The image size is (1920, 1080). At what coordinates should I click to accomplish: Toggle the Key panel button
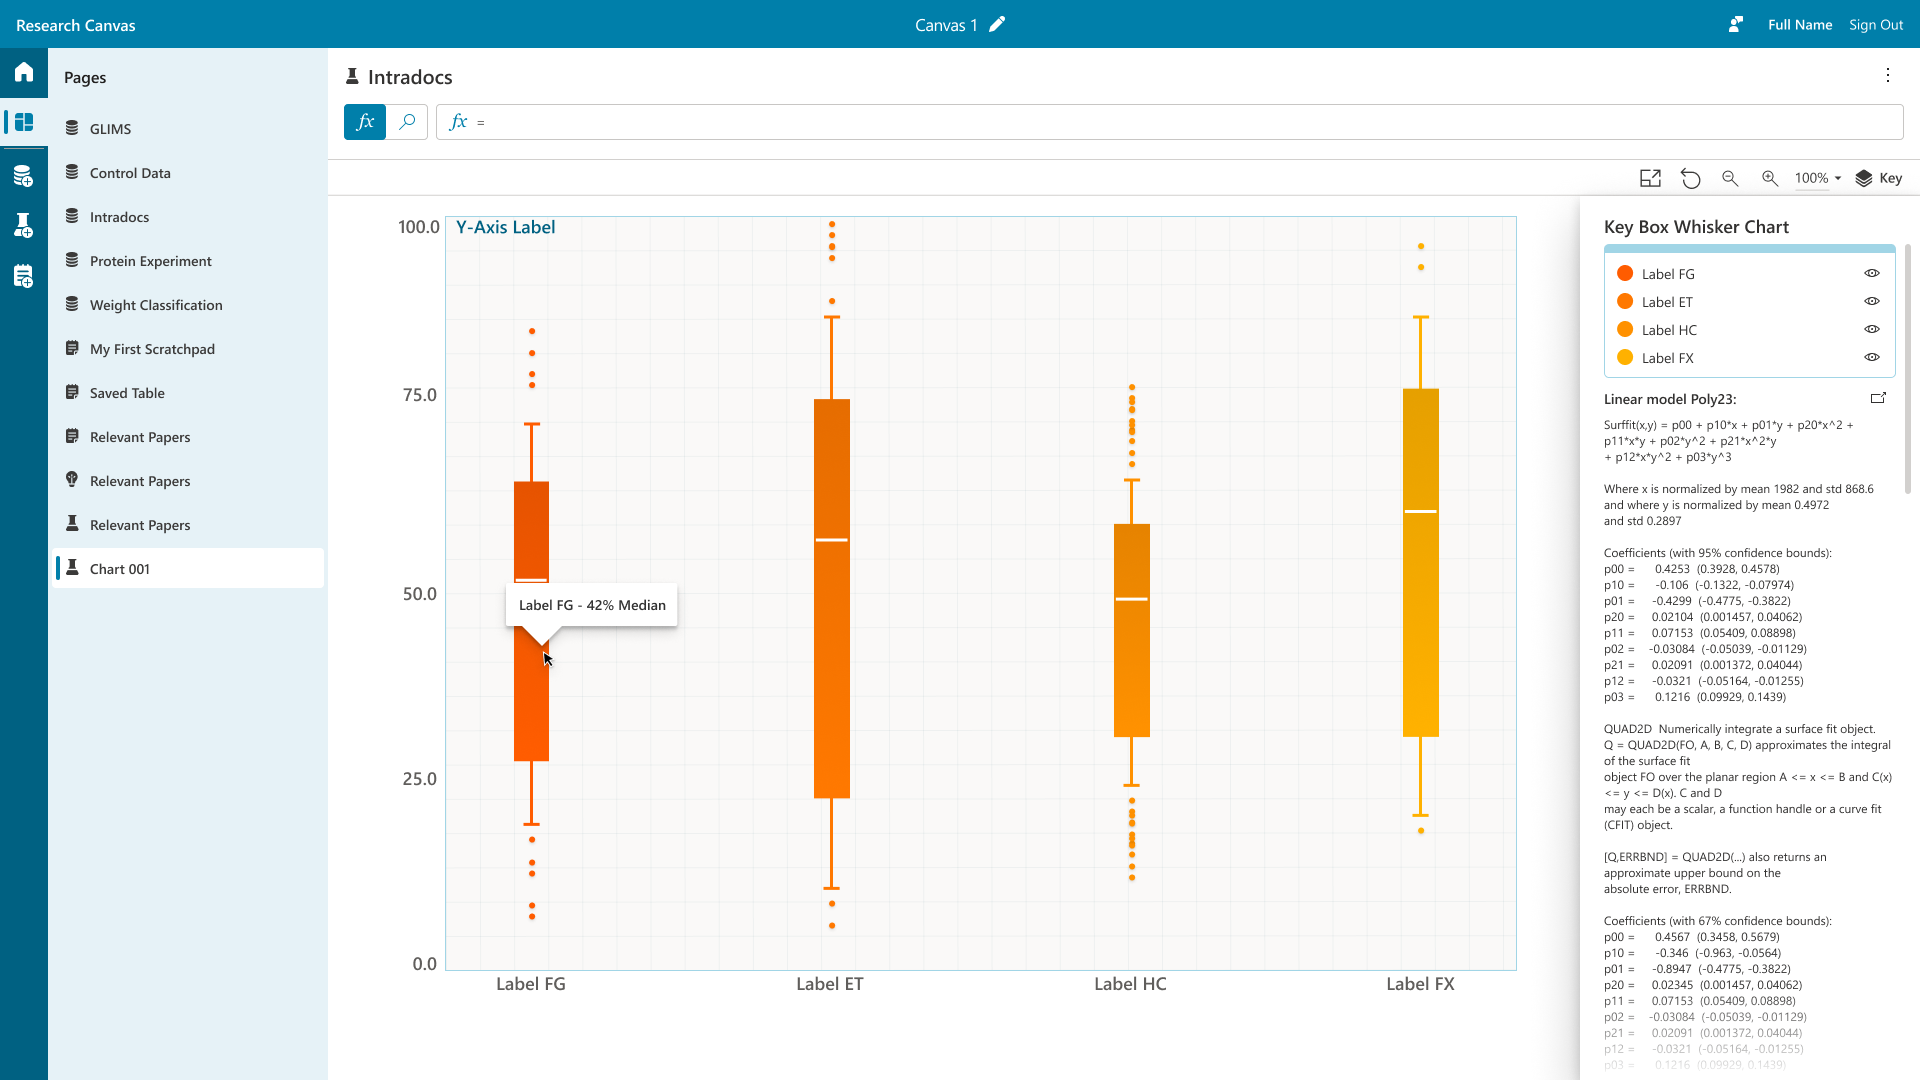(x=1878, y=178)
